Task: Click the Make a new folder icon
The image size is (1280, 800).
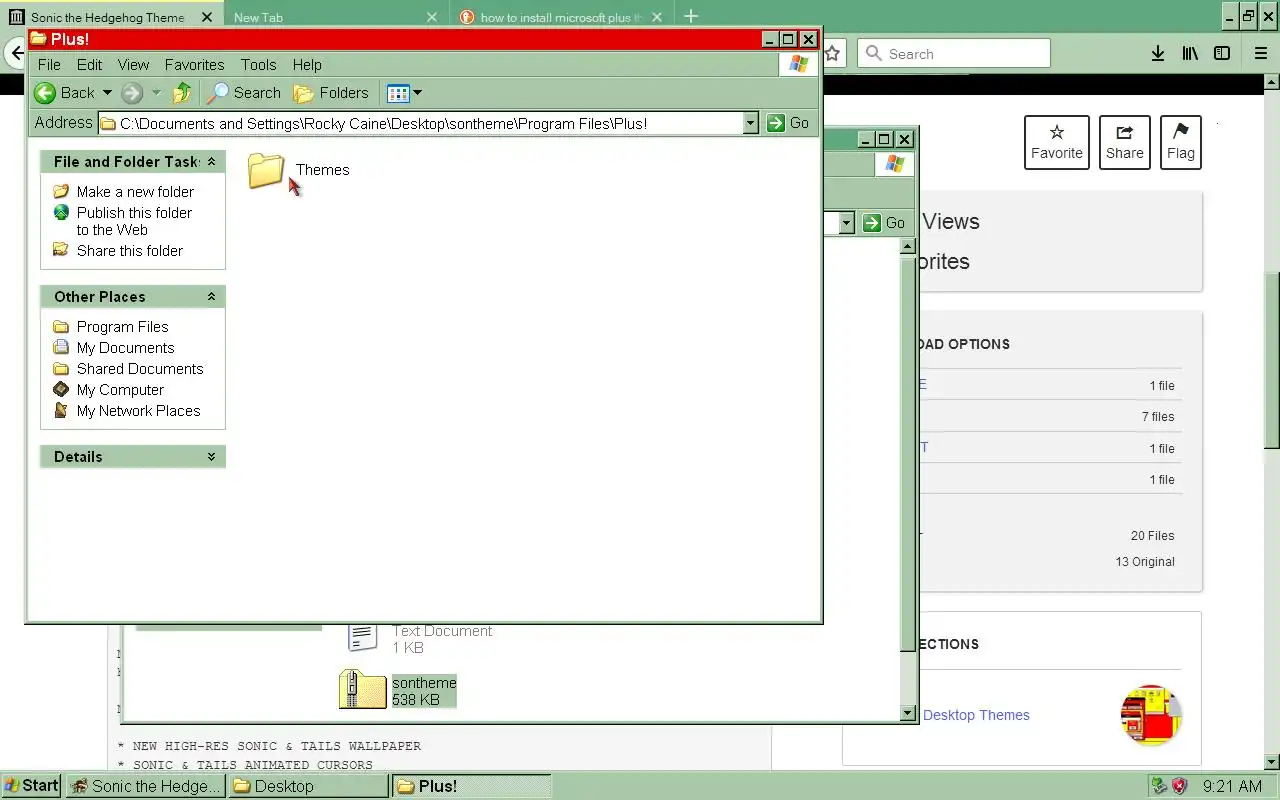Action: tap(61, 191)
